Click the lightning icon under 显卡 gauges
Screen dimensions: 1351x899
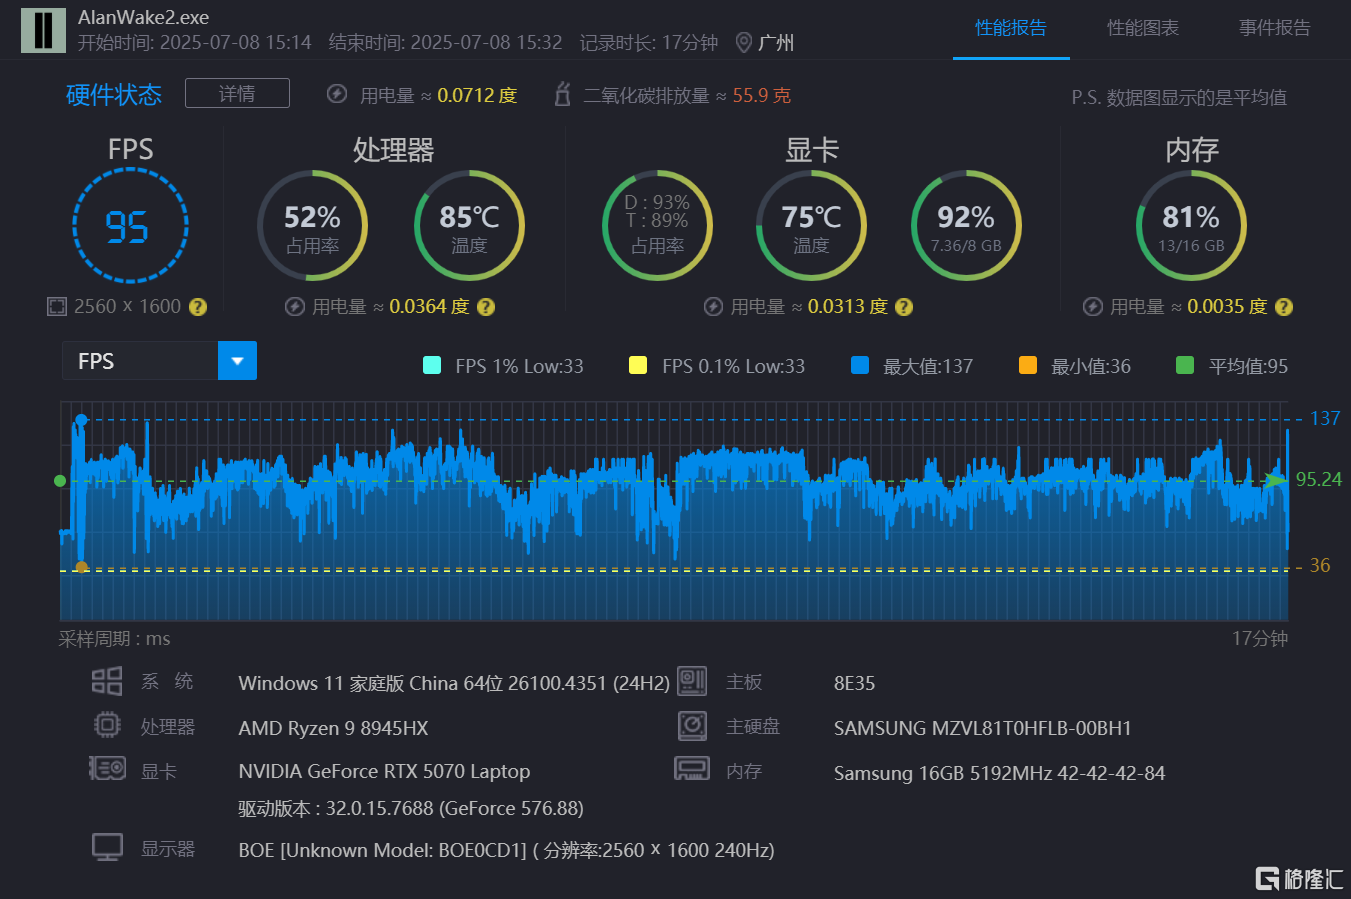click(x=713, y=307)
